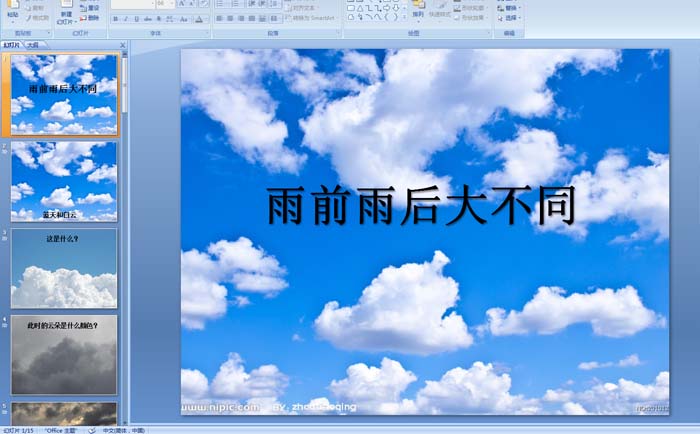This screenshot has height=434, width=700.
Task: Decrease font size with shrink font icon
Action: [191, 4]
